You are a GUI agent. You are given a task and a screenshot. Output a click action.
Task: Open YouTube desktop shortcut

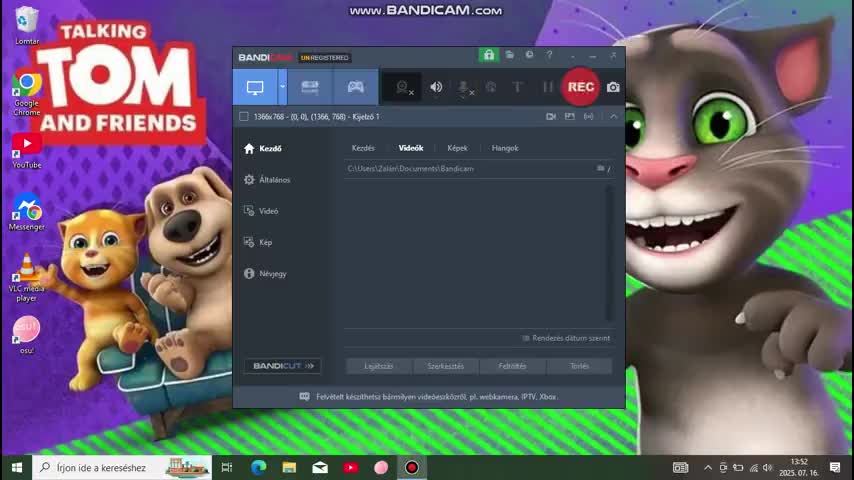[27, 151]
